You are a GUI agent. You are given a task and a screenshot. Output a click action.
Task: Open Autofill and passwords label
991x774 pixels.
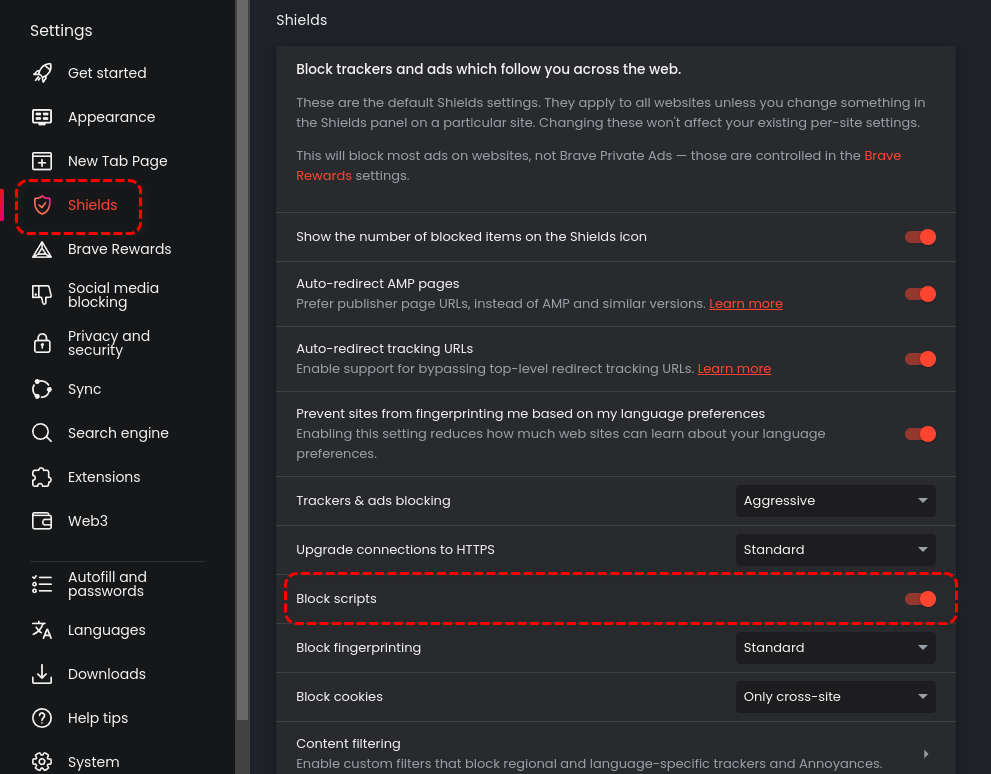tap(107, 584)
